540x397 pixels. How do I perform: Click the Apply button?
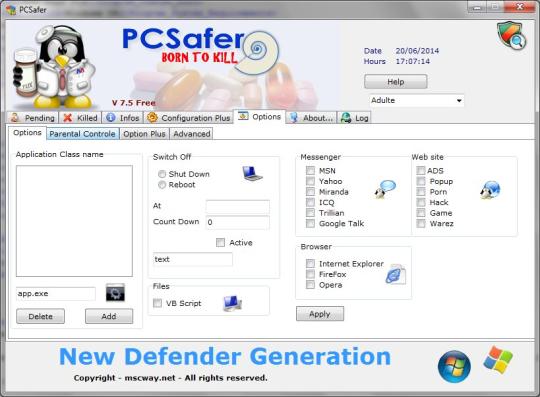[320, 314]
